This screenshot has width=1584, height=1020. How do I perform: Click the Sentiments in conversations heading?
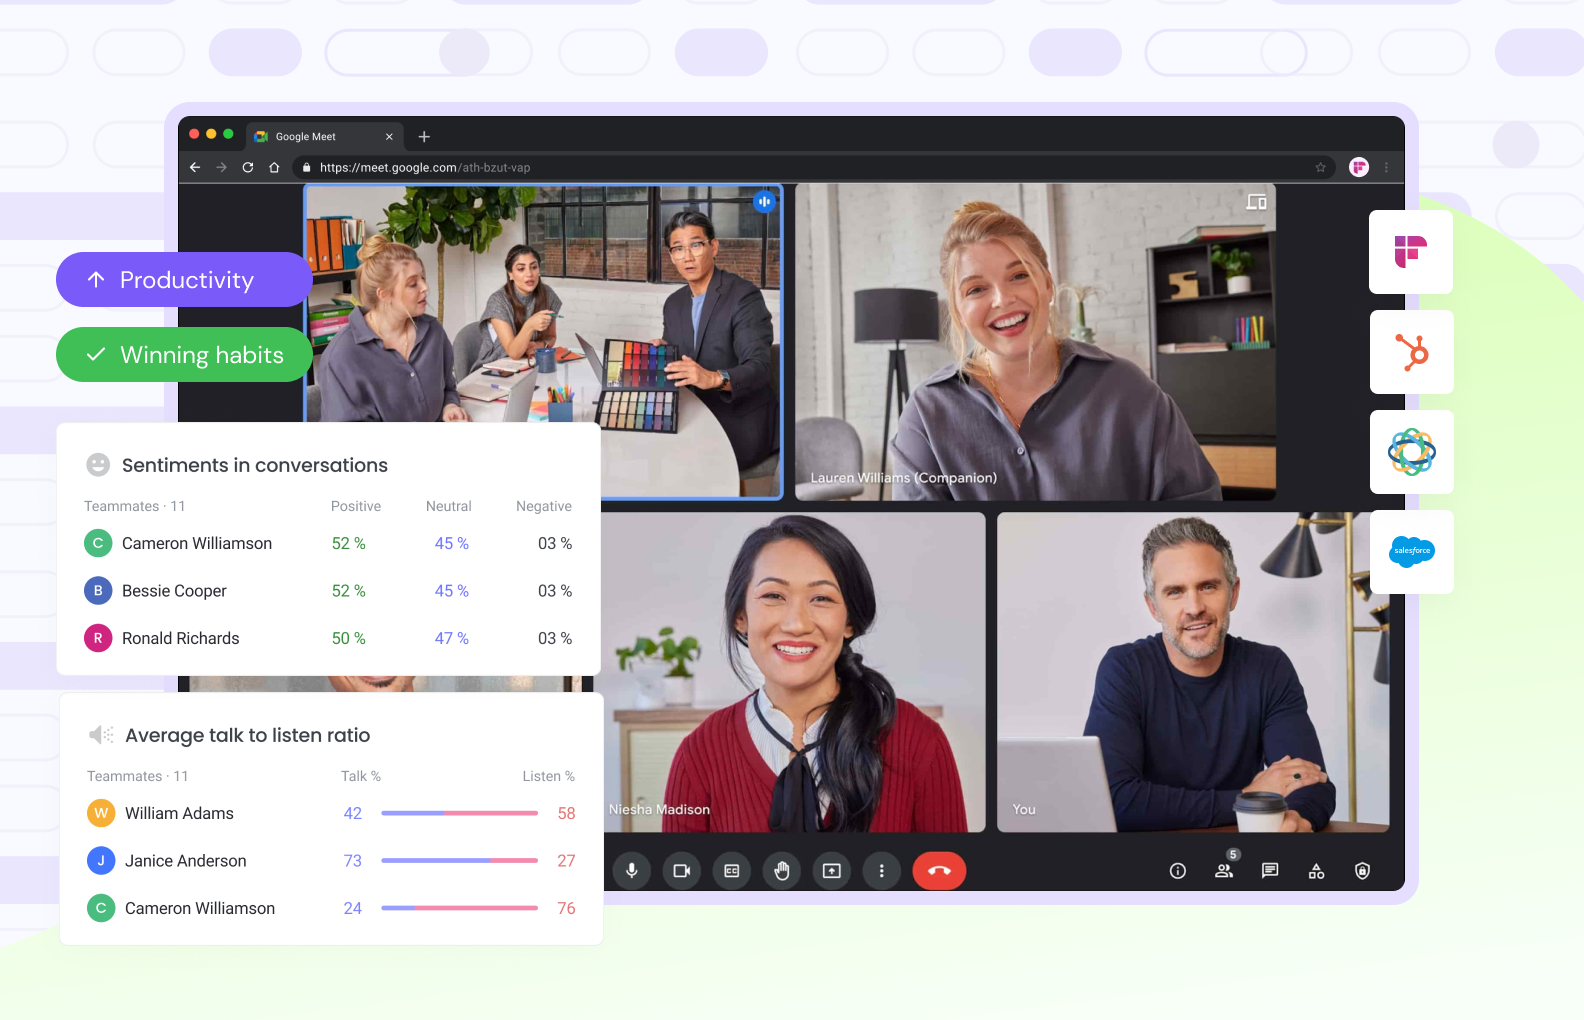point(255,465)
